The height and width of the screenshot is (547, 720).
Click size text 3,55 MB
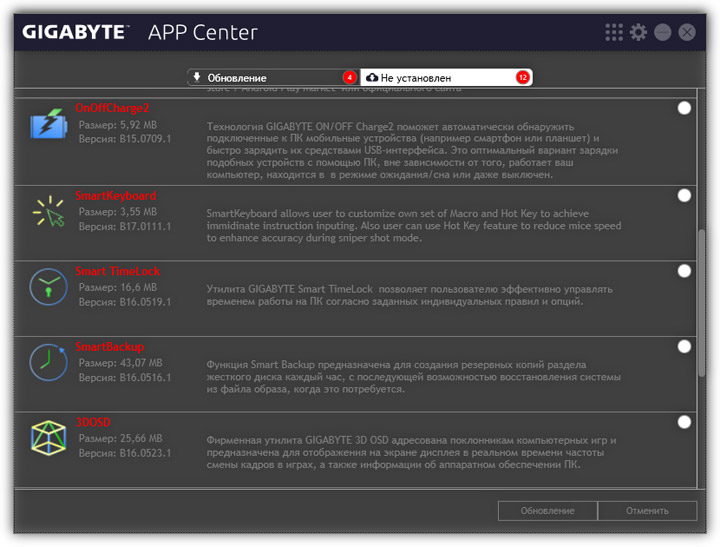(138, 212)
